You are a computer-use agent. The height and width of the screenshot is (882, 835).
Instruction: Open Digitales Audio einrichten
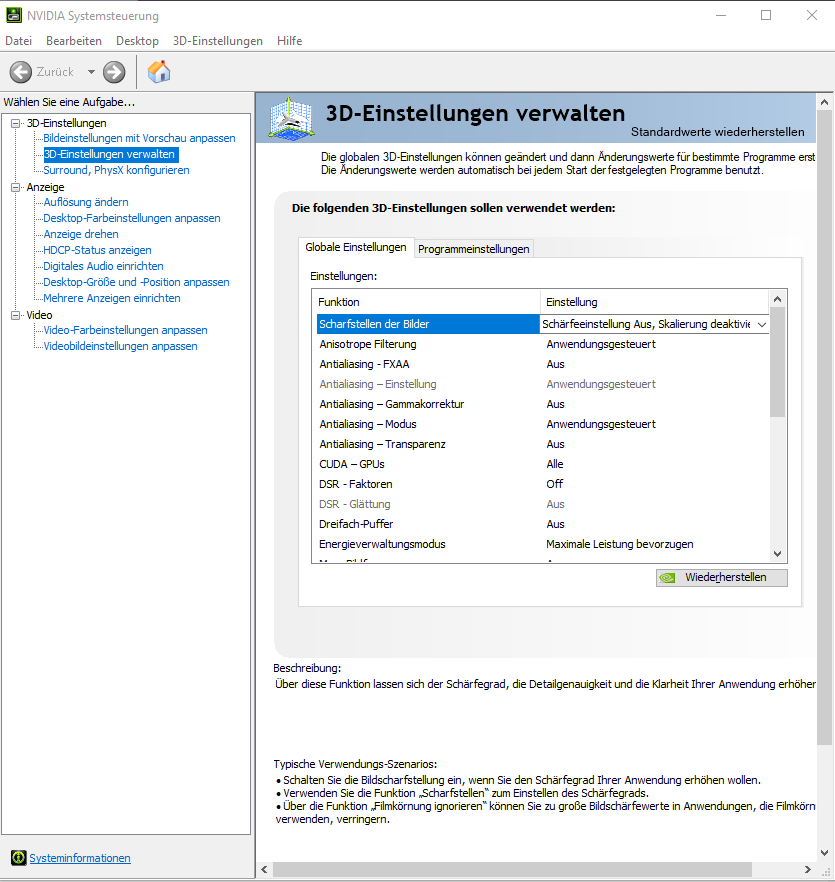pyautogui.click(x=103, y=266)
